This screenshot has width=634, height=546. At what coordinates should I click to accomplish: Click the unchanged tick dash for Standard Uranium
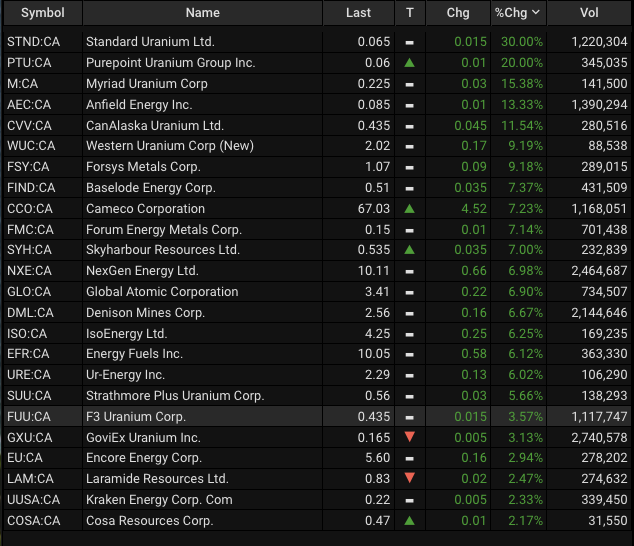410,42
